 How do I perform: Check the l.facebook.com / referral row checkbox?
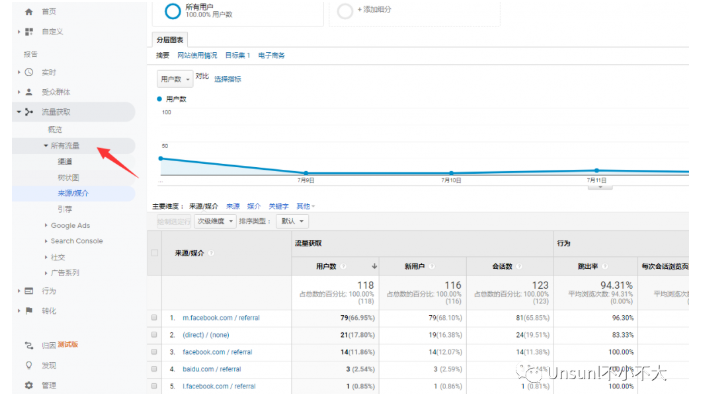click(x=154, y=386)
